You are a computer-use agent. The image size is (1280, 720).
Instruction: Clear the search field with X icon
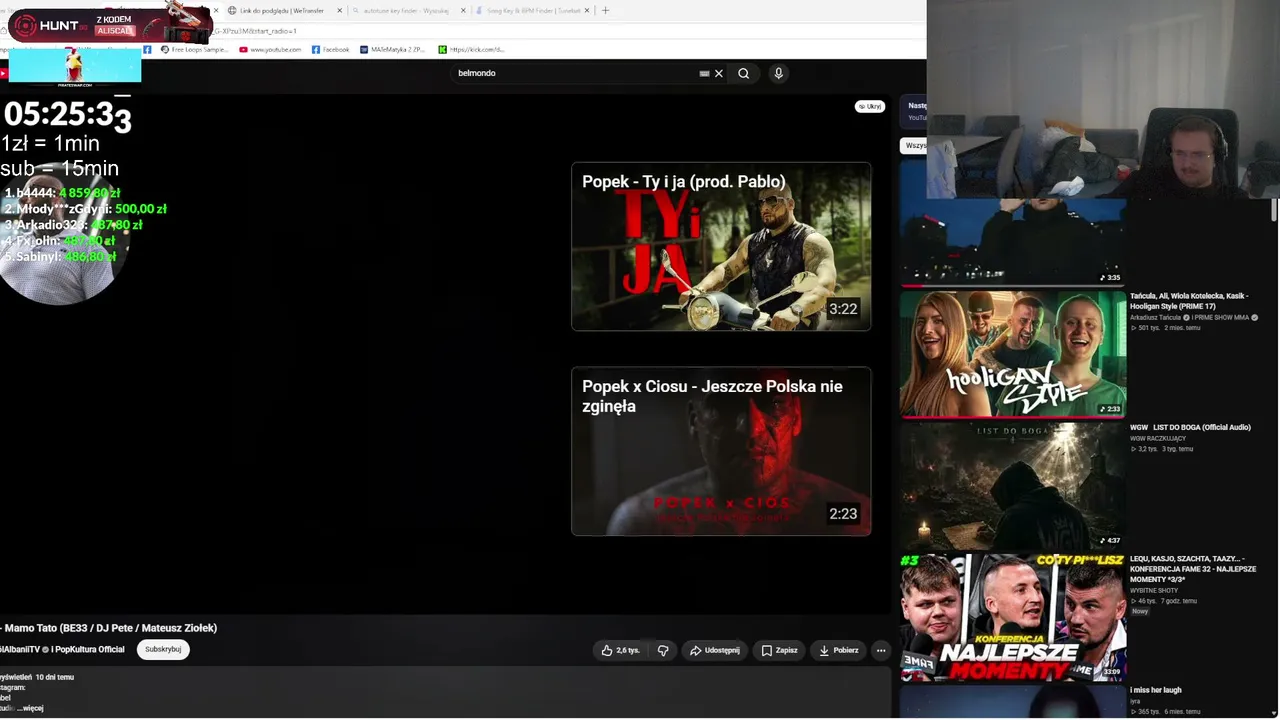point(718,73)
